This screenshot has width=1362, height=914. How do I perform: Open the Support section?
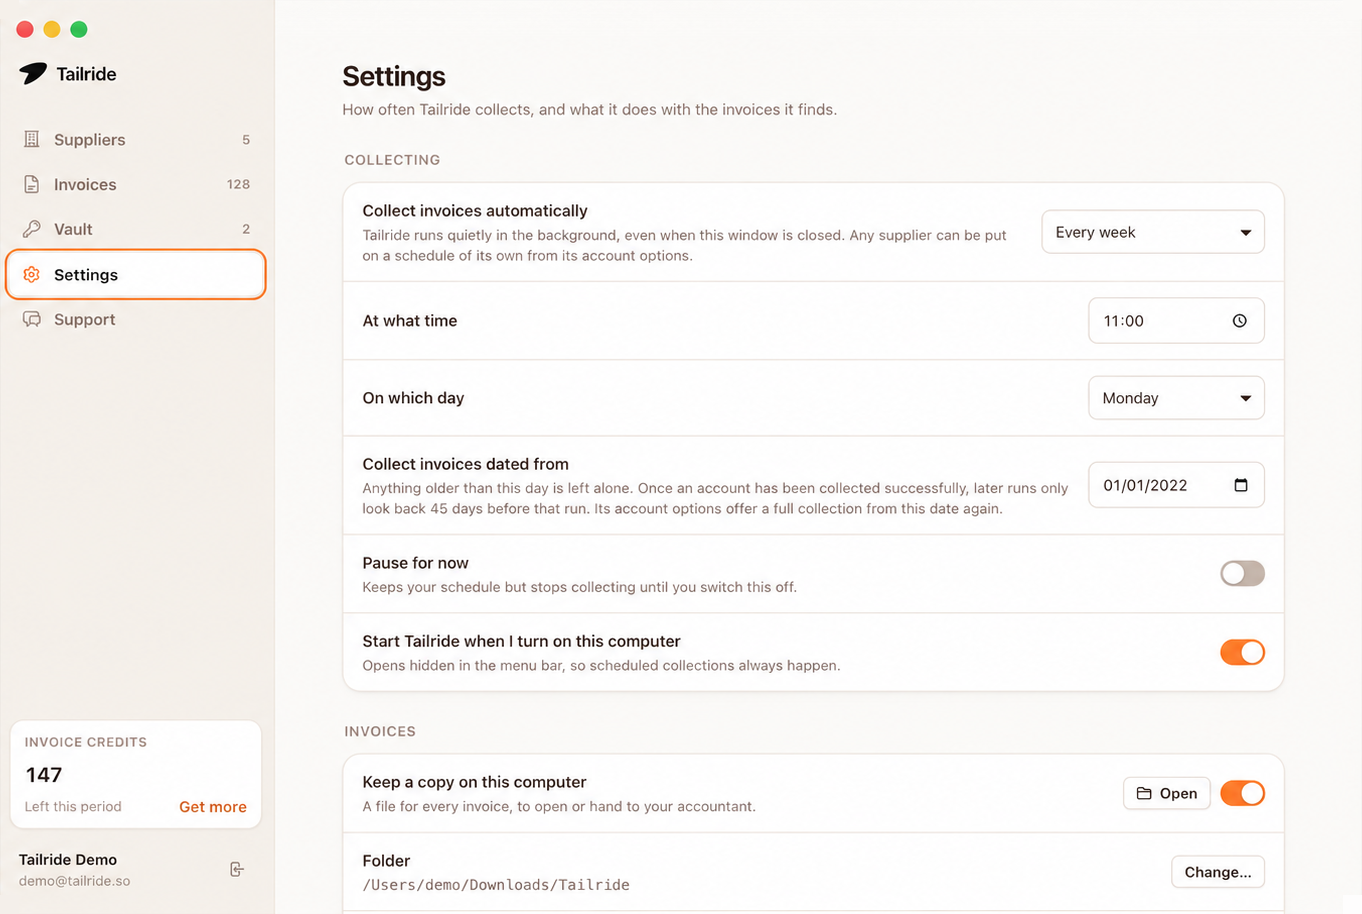(136, 319)
